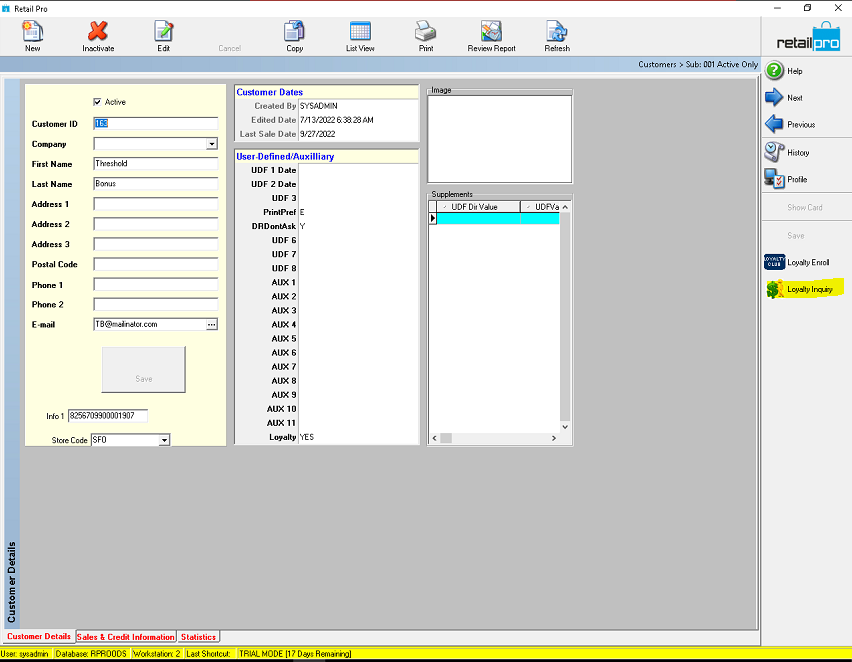Click Show Card in the side menu

804,208
